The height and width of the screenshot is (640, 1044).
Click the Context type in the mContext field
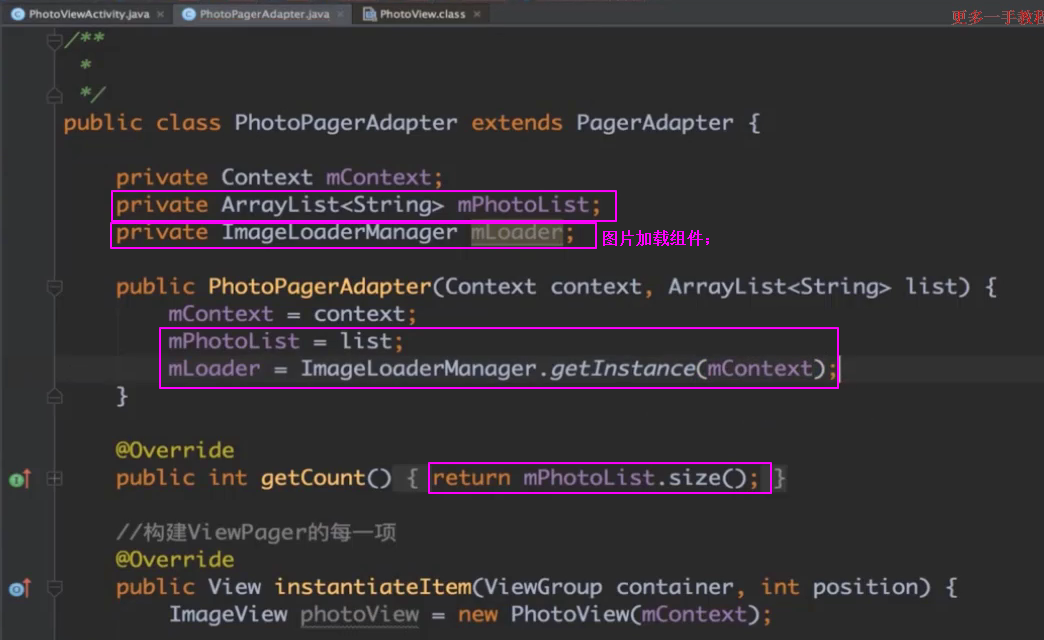tap(266, 177)
